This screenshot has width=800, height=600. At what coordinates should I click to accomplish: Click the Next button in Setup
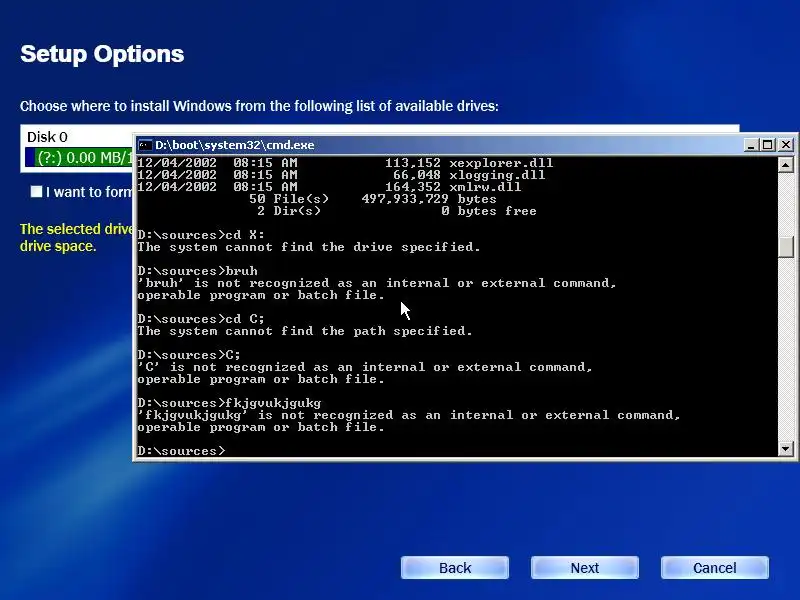585,568
